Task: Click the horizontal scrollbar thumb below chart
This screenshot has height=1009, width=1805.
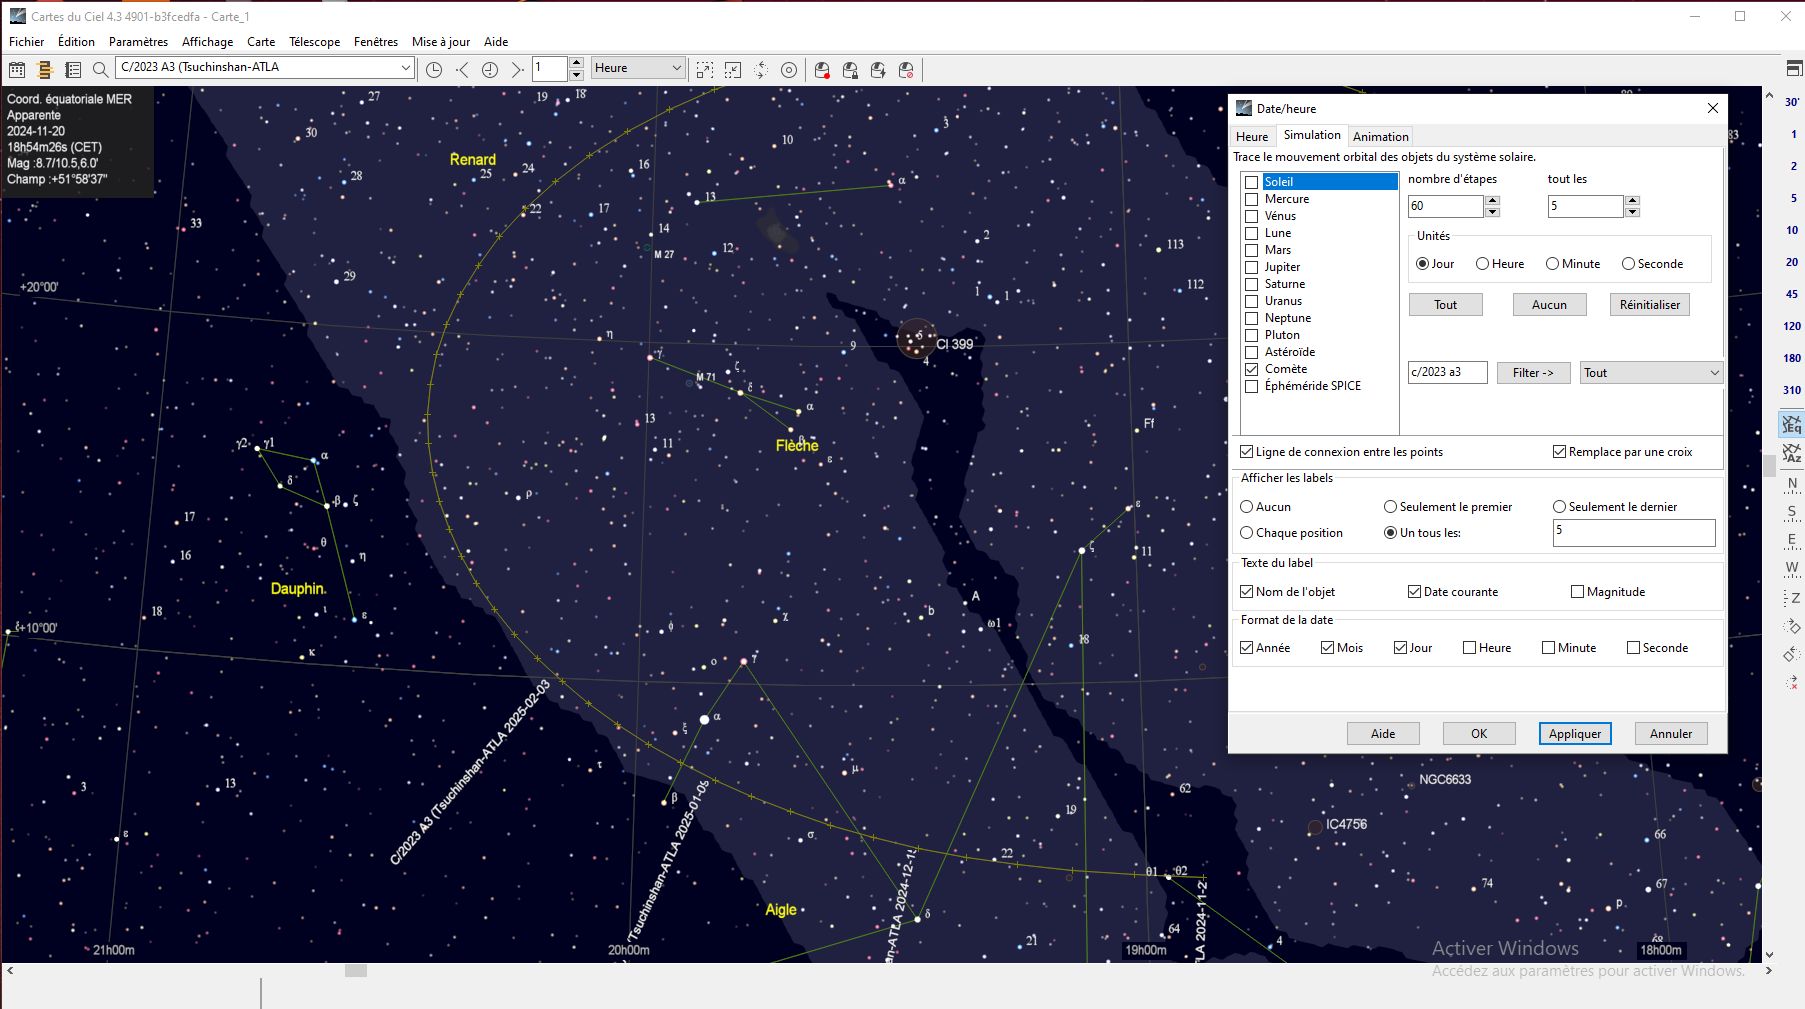Action: [356, 970]
